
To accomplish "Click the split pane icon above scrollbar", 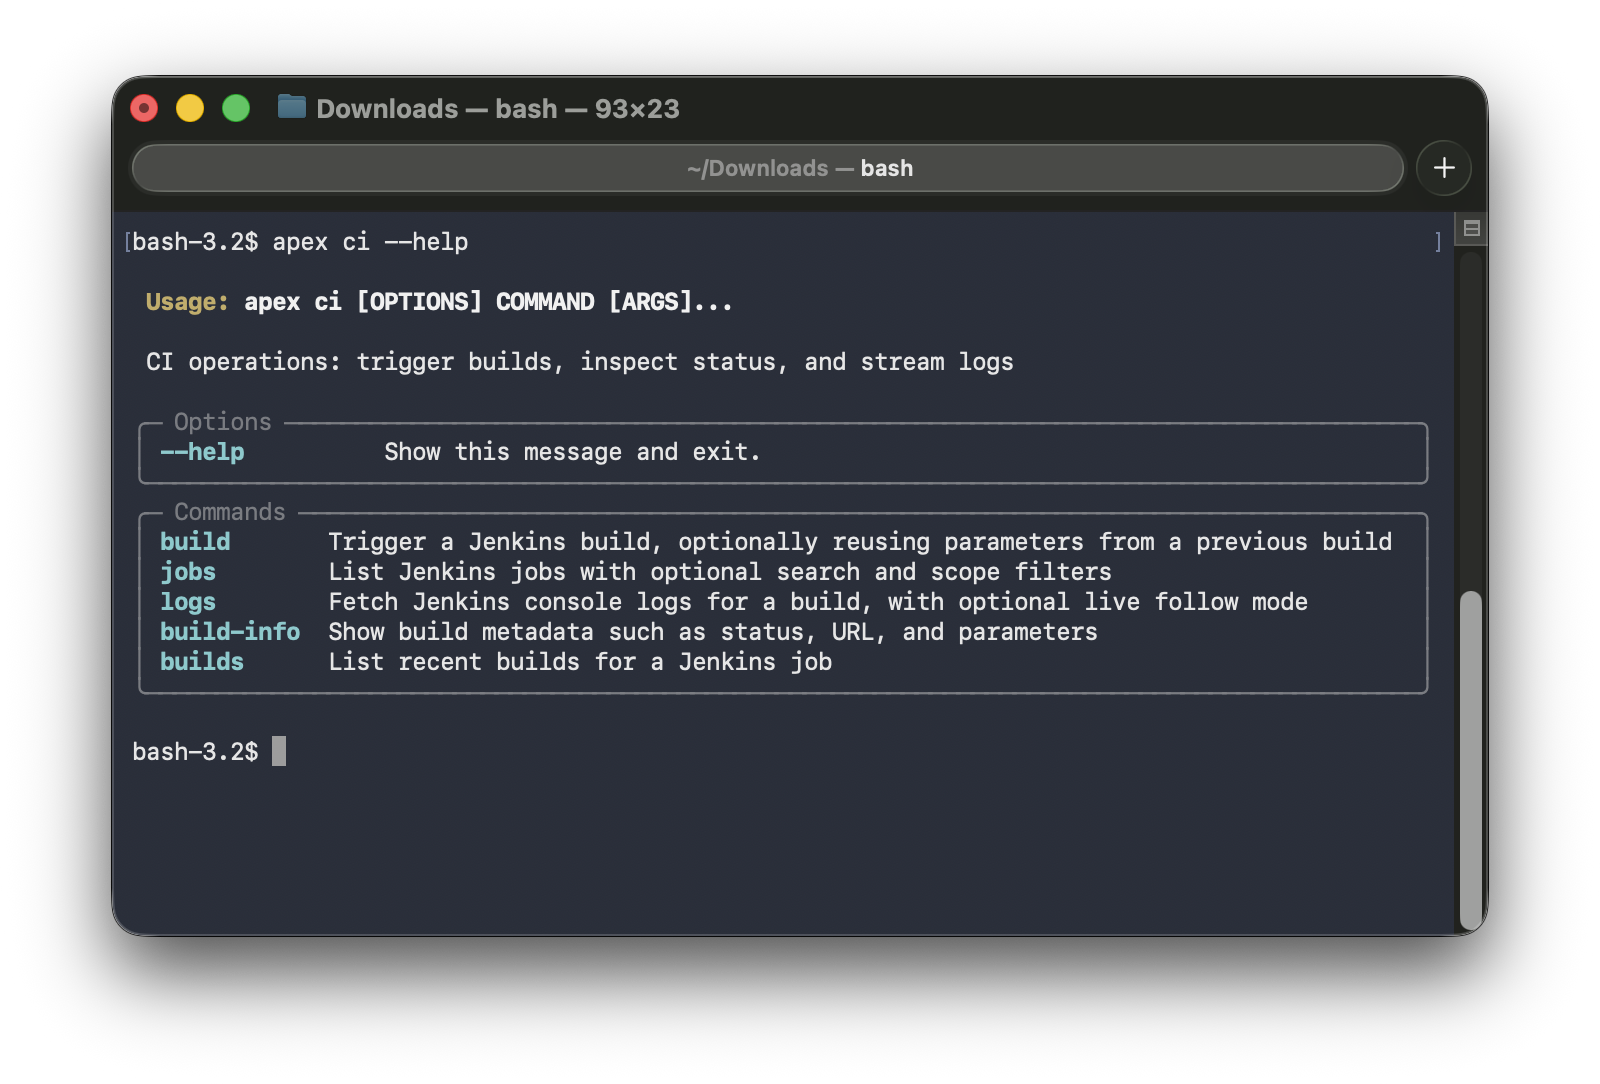I will point(1471,228).
